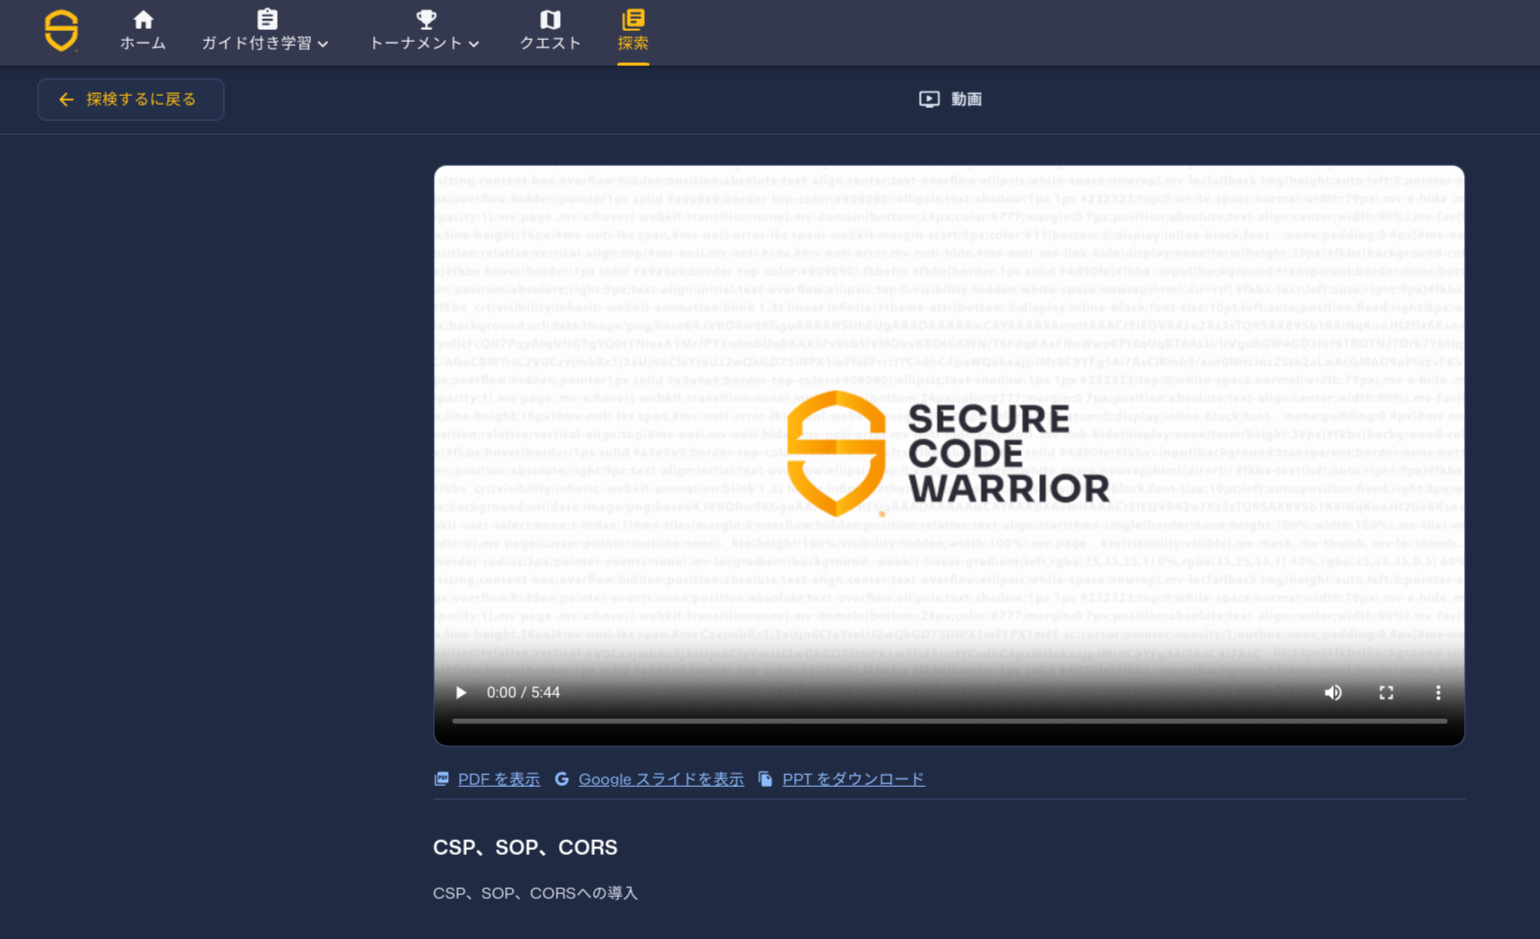
Task: Play the video
Action: coord(461,692)
